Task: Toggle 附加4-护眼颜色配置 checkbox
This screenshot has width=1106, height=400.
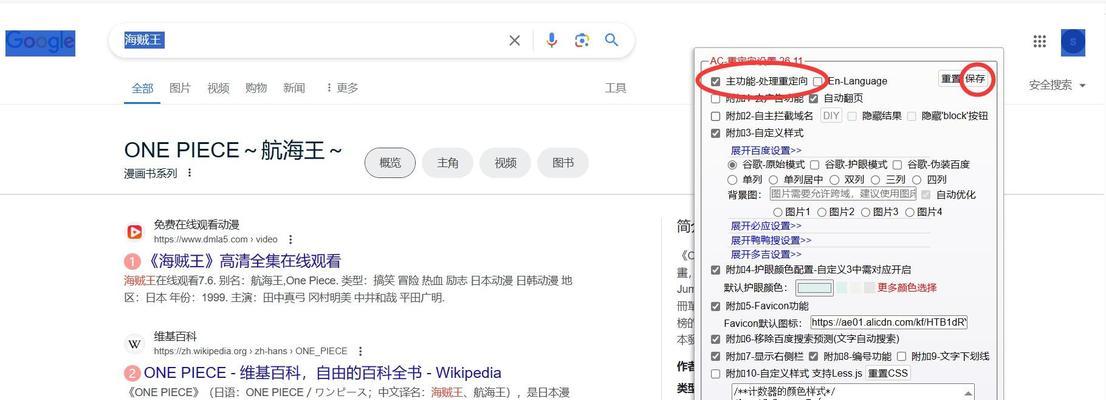Action: (x=716, y=270)
